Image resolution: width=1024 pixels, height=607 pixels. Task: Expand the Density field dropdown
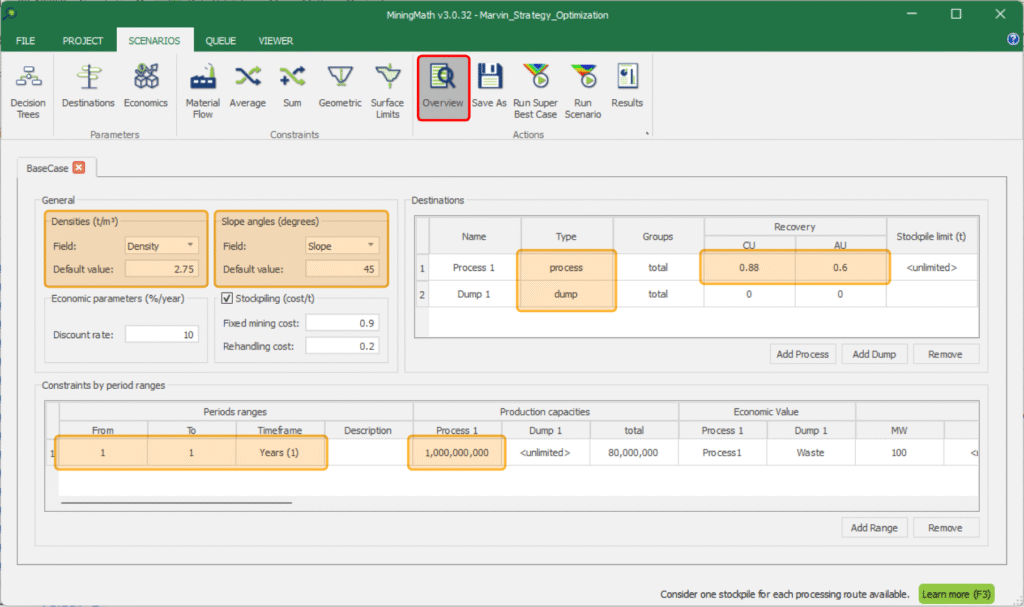click(x=190, y=246)
